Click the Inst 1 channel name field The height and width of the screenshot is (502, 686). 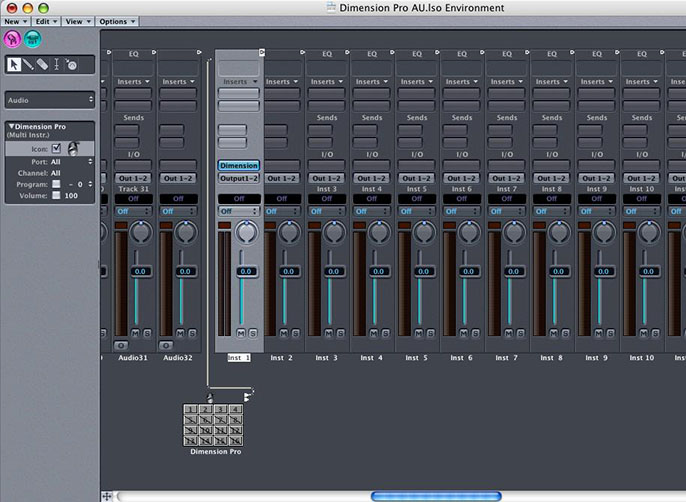click(x=239, y=358)
